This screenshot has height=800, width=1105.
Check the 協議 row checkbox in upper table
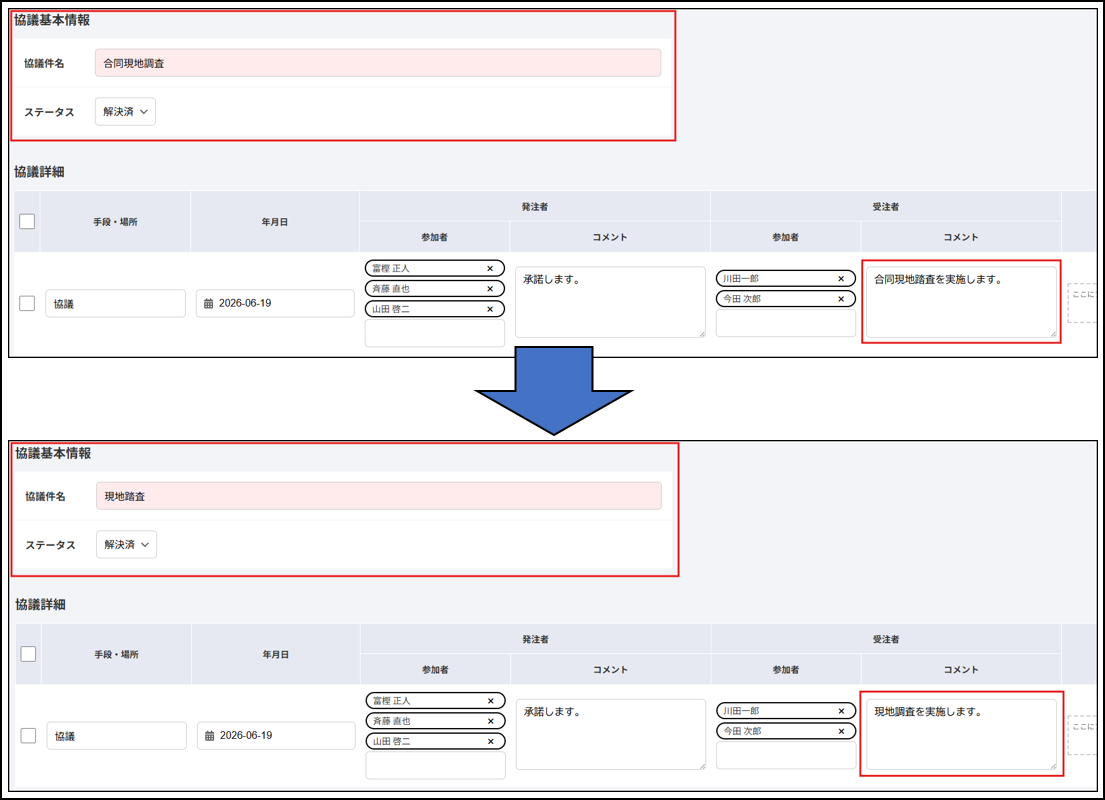point(27,303)
